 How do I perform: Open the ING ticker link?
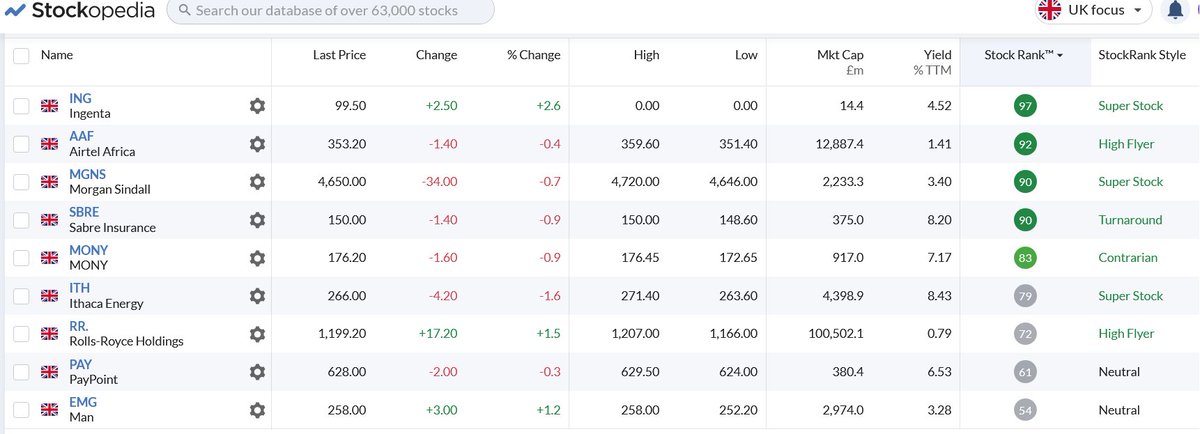point(80,98)
